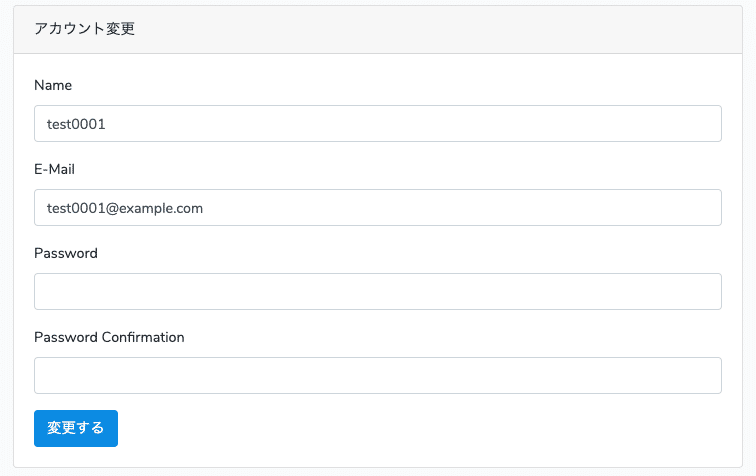Click into the empty Password field
This screenshot has width=756, height=476.
pyautogui.click(x=378, y=292)
